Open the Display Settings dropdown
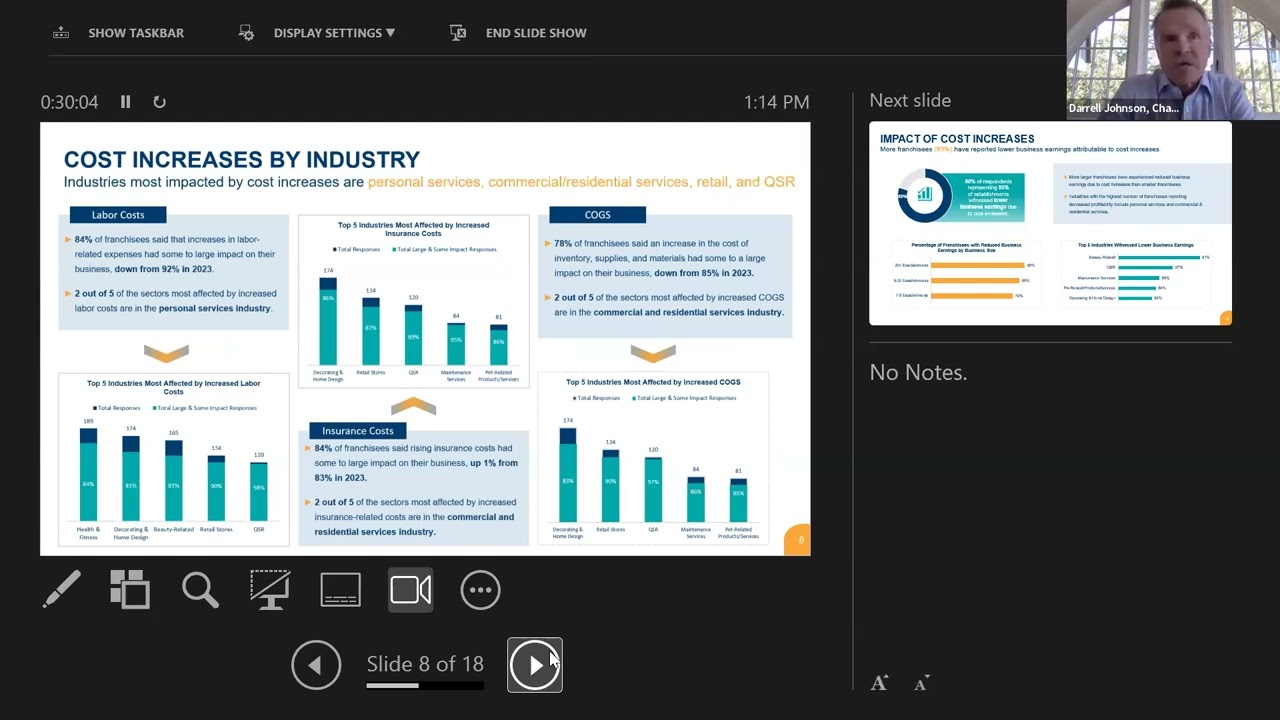Viewport: 1280px width, 720px height. coord(334,33)
